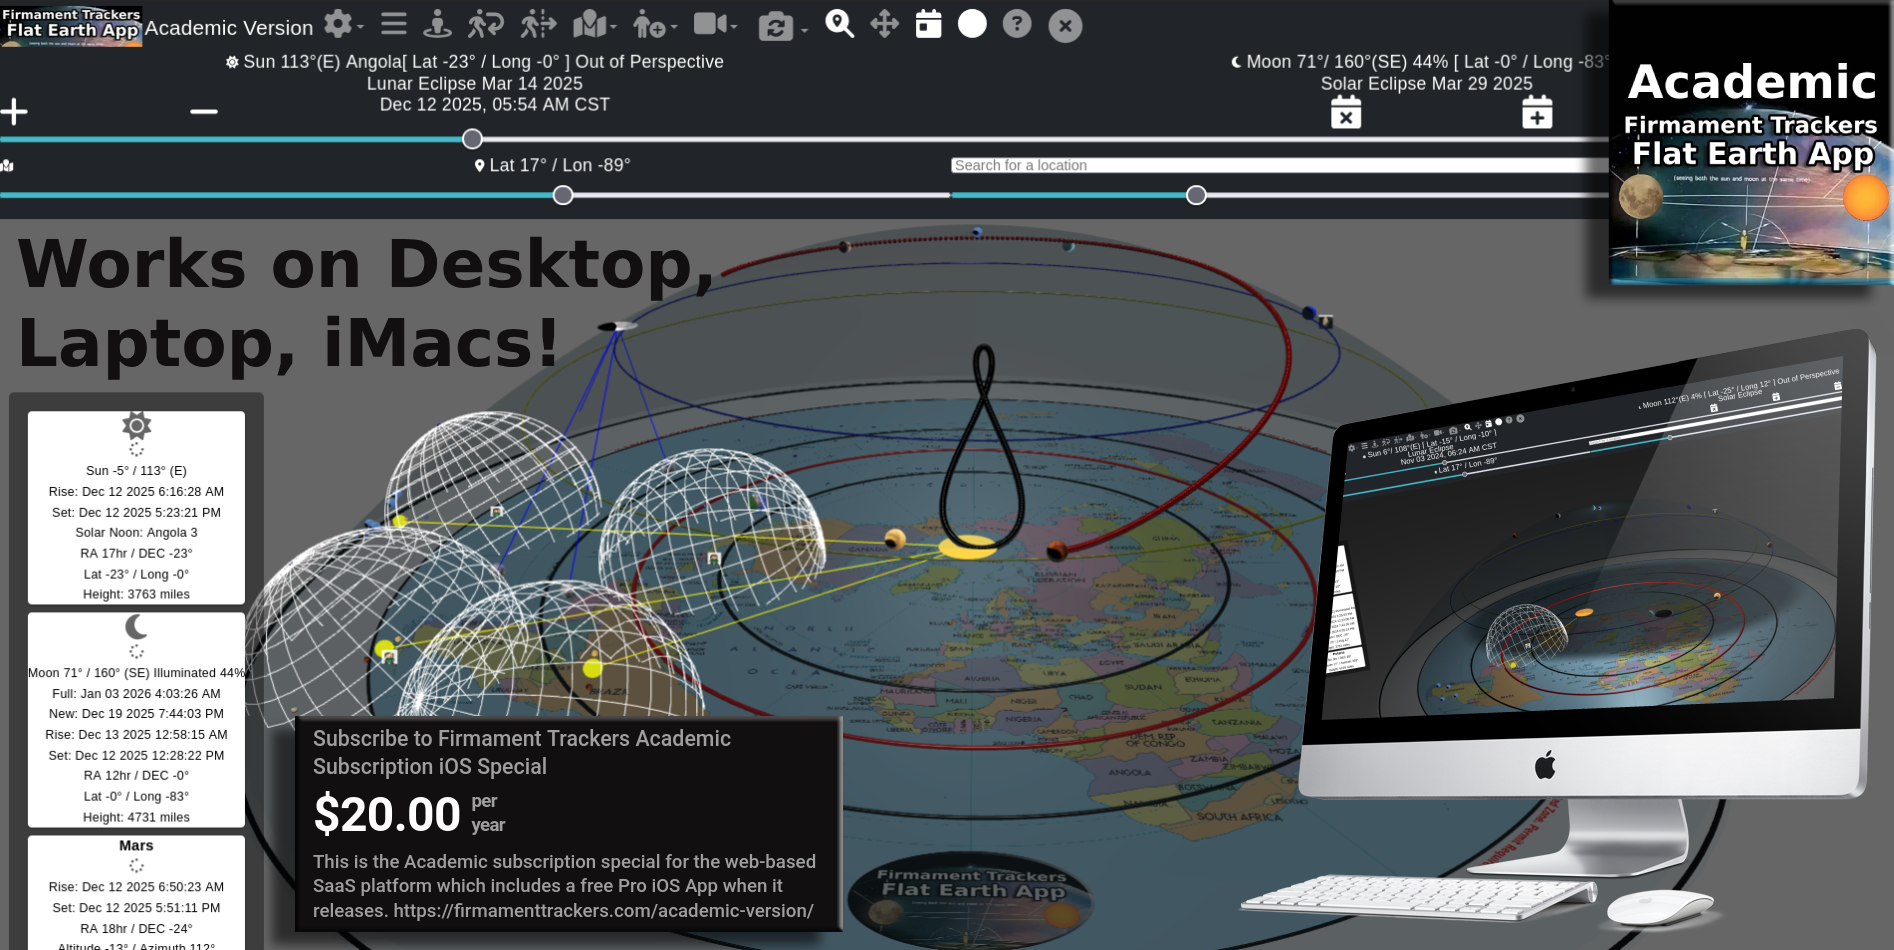Open the settings gear dropdown

342,24
